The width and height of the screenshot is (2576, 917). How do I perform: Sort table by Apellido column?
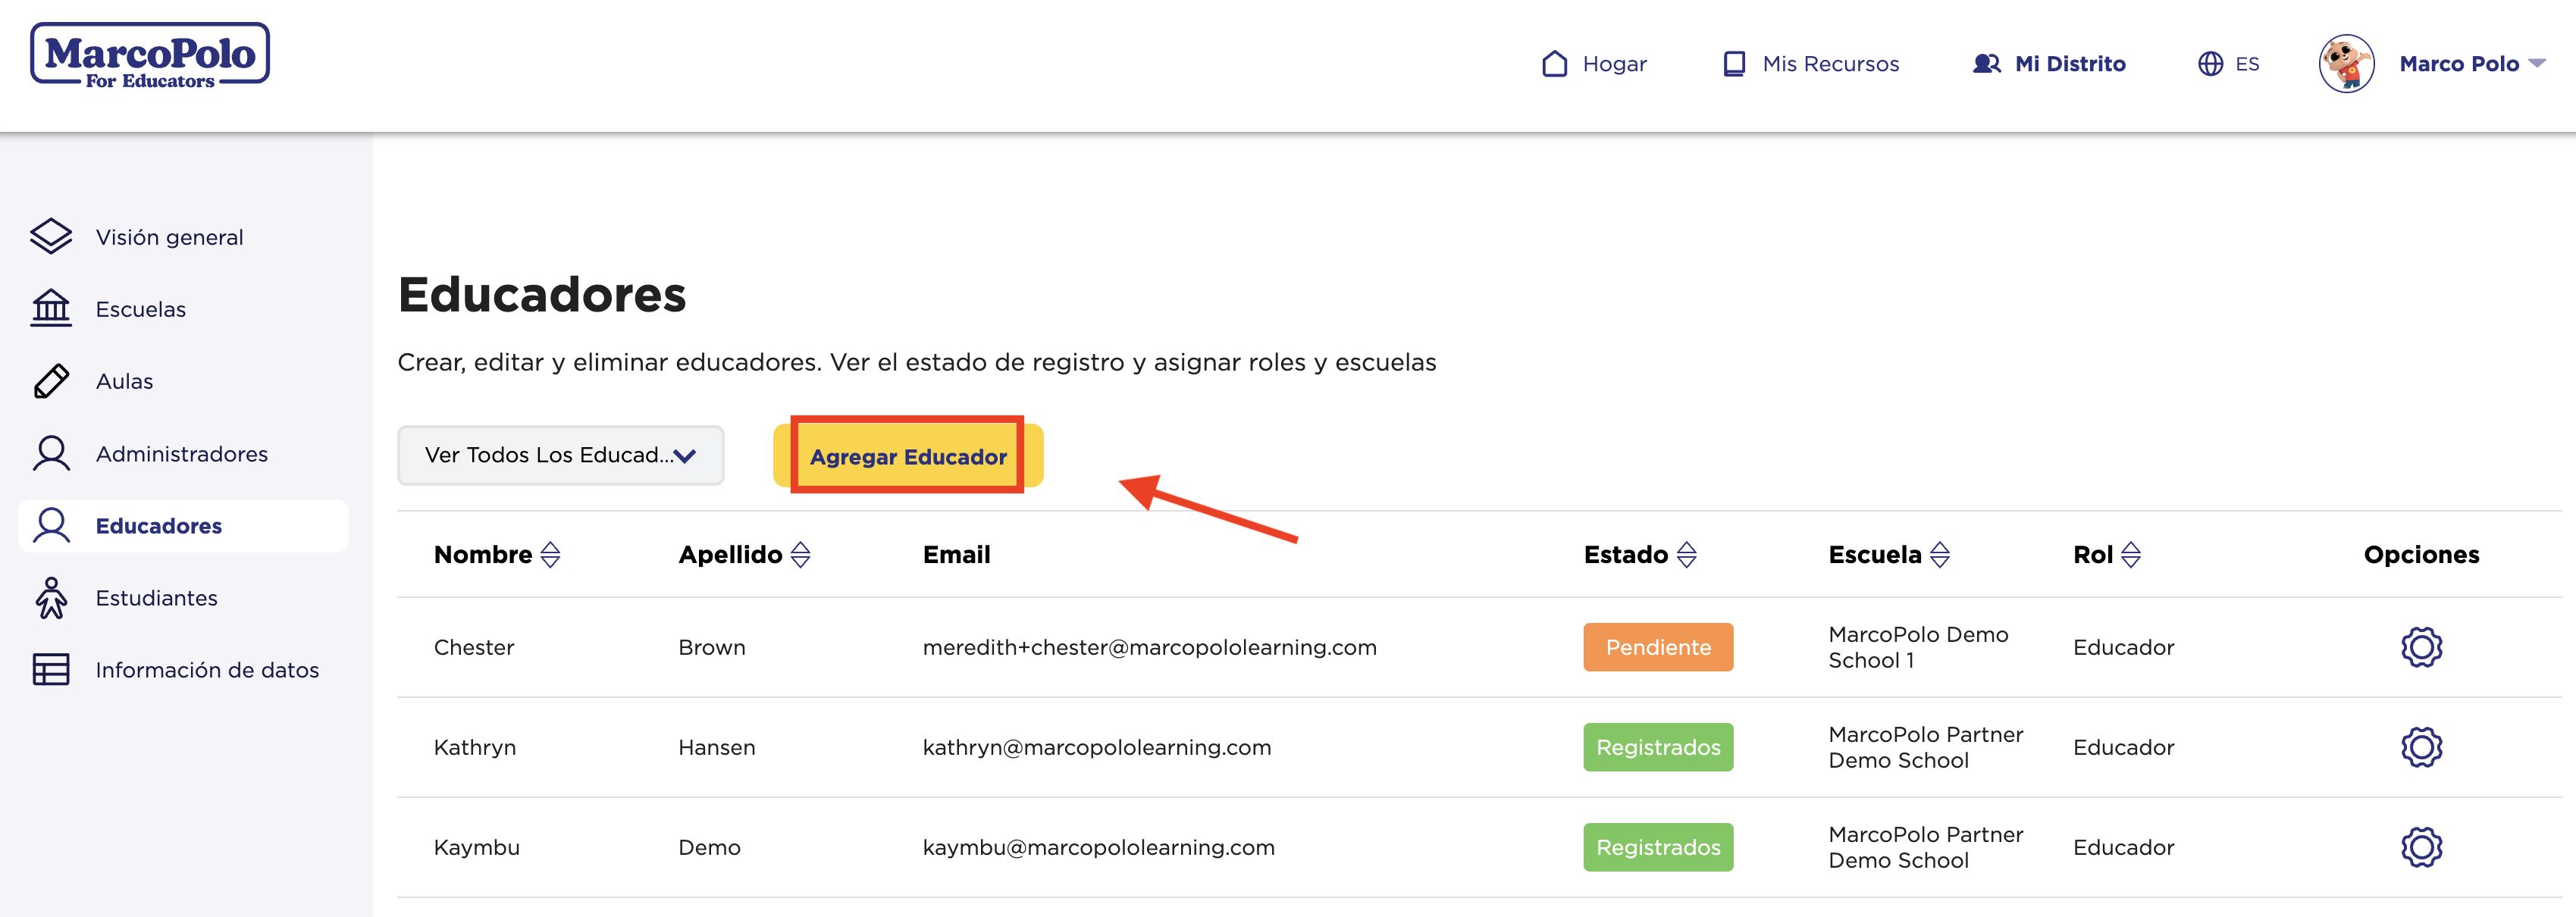[800, 555]
